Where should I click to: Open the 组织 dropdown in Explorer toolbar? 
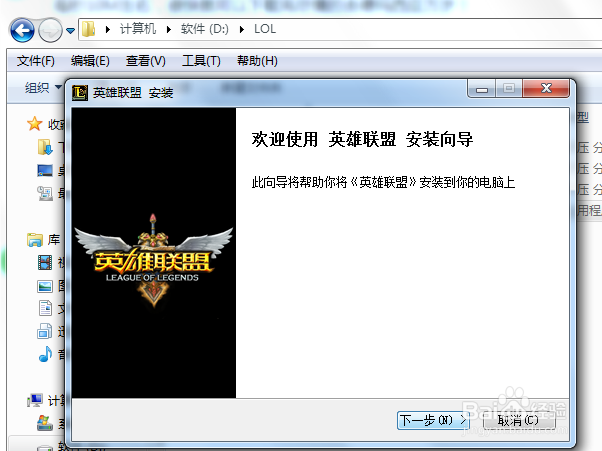point(43,88)
